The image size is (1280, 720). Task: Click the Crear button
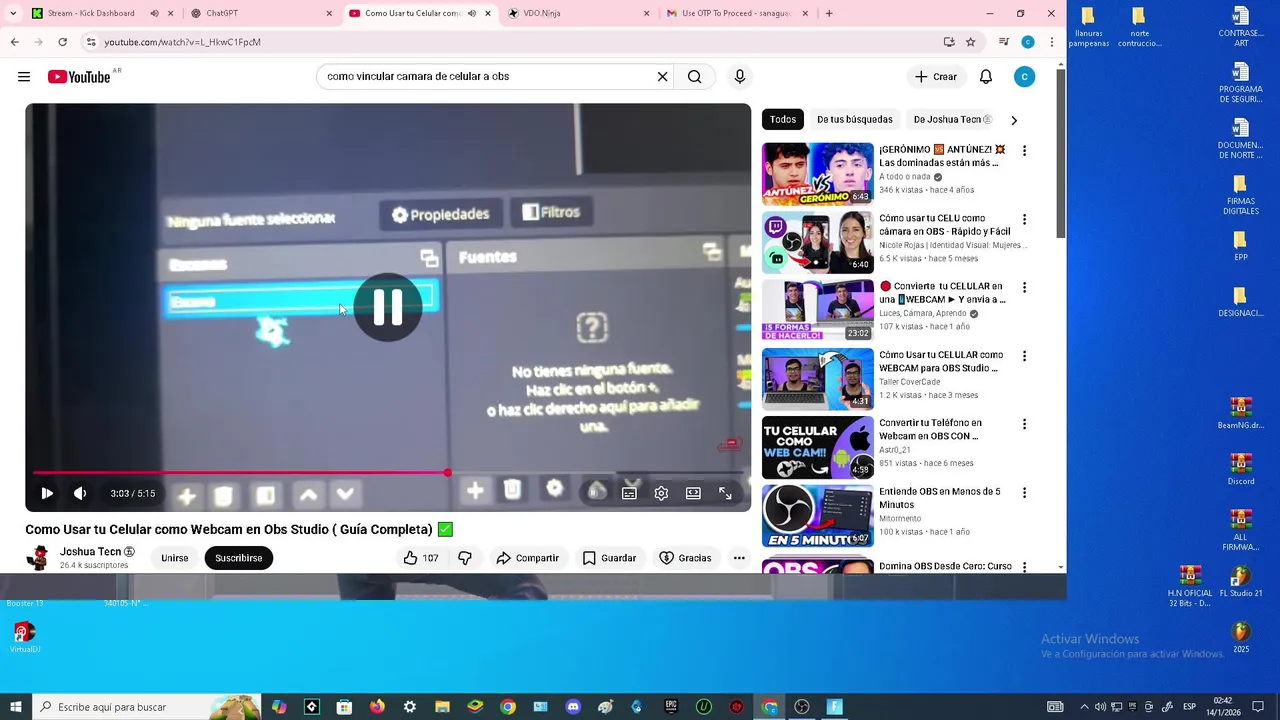(936, 77)
